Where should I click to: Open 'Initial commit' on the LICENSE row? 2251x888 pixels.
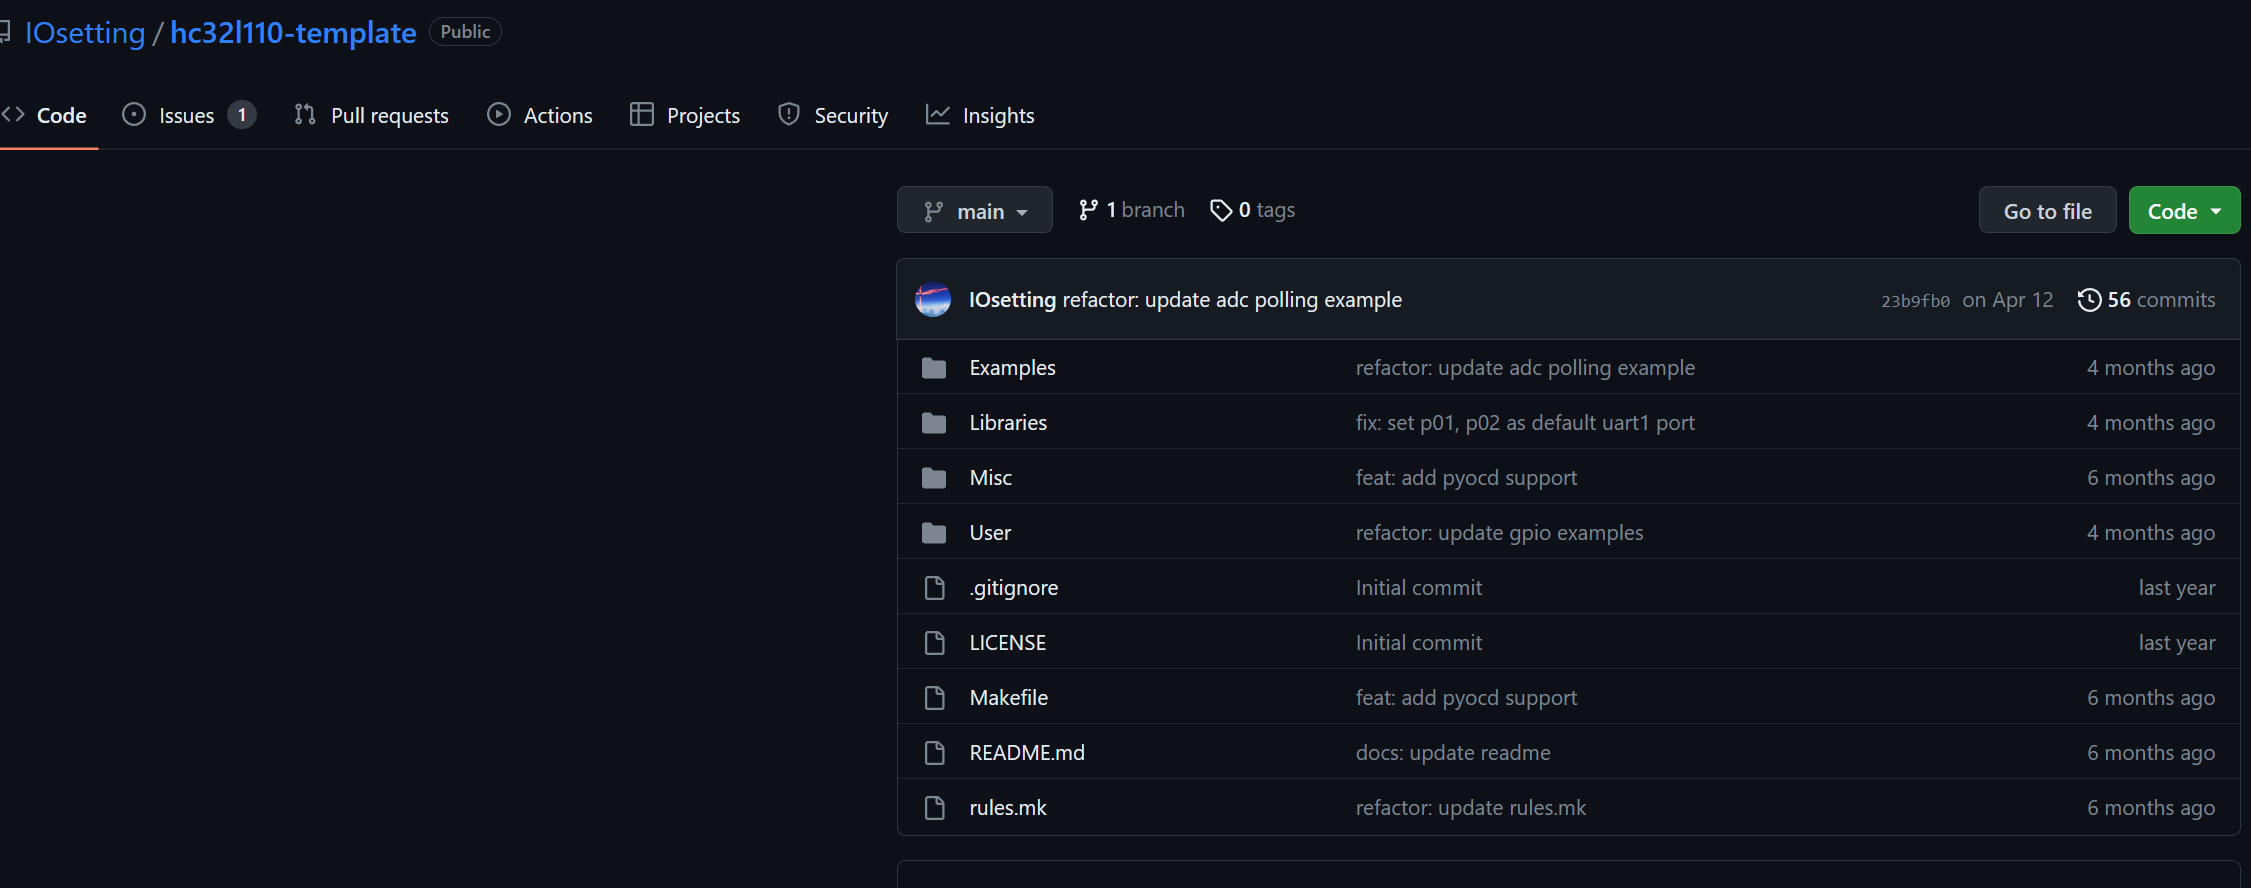coord(1418,643)
